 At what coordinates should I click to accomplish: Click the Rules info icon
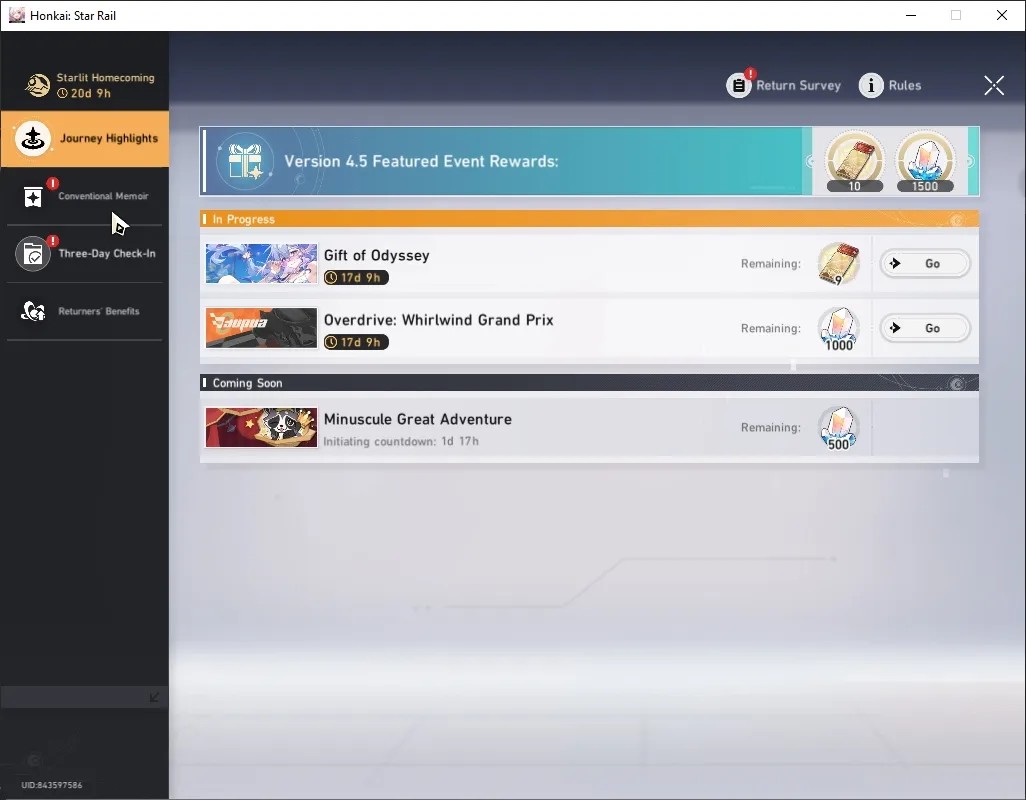(x=870, y=85)
